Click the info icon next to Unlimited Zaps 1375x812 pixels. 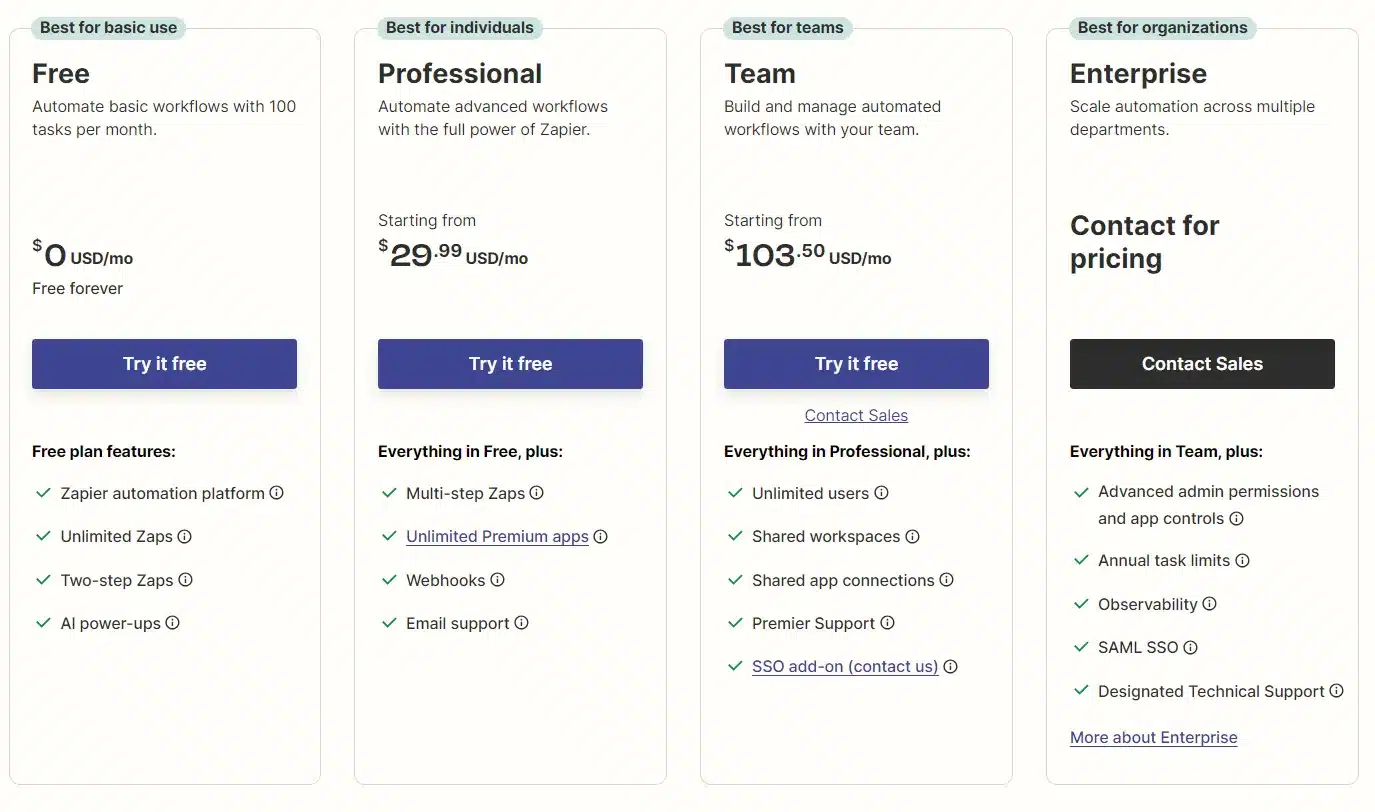[x=184, y=536]
